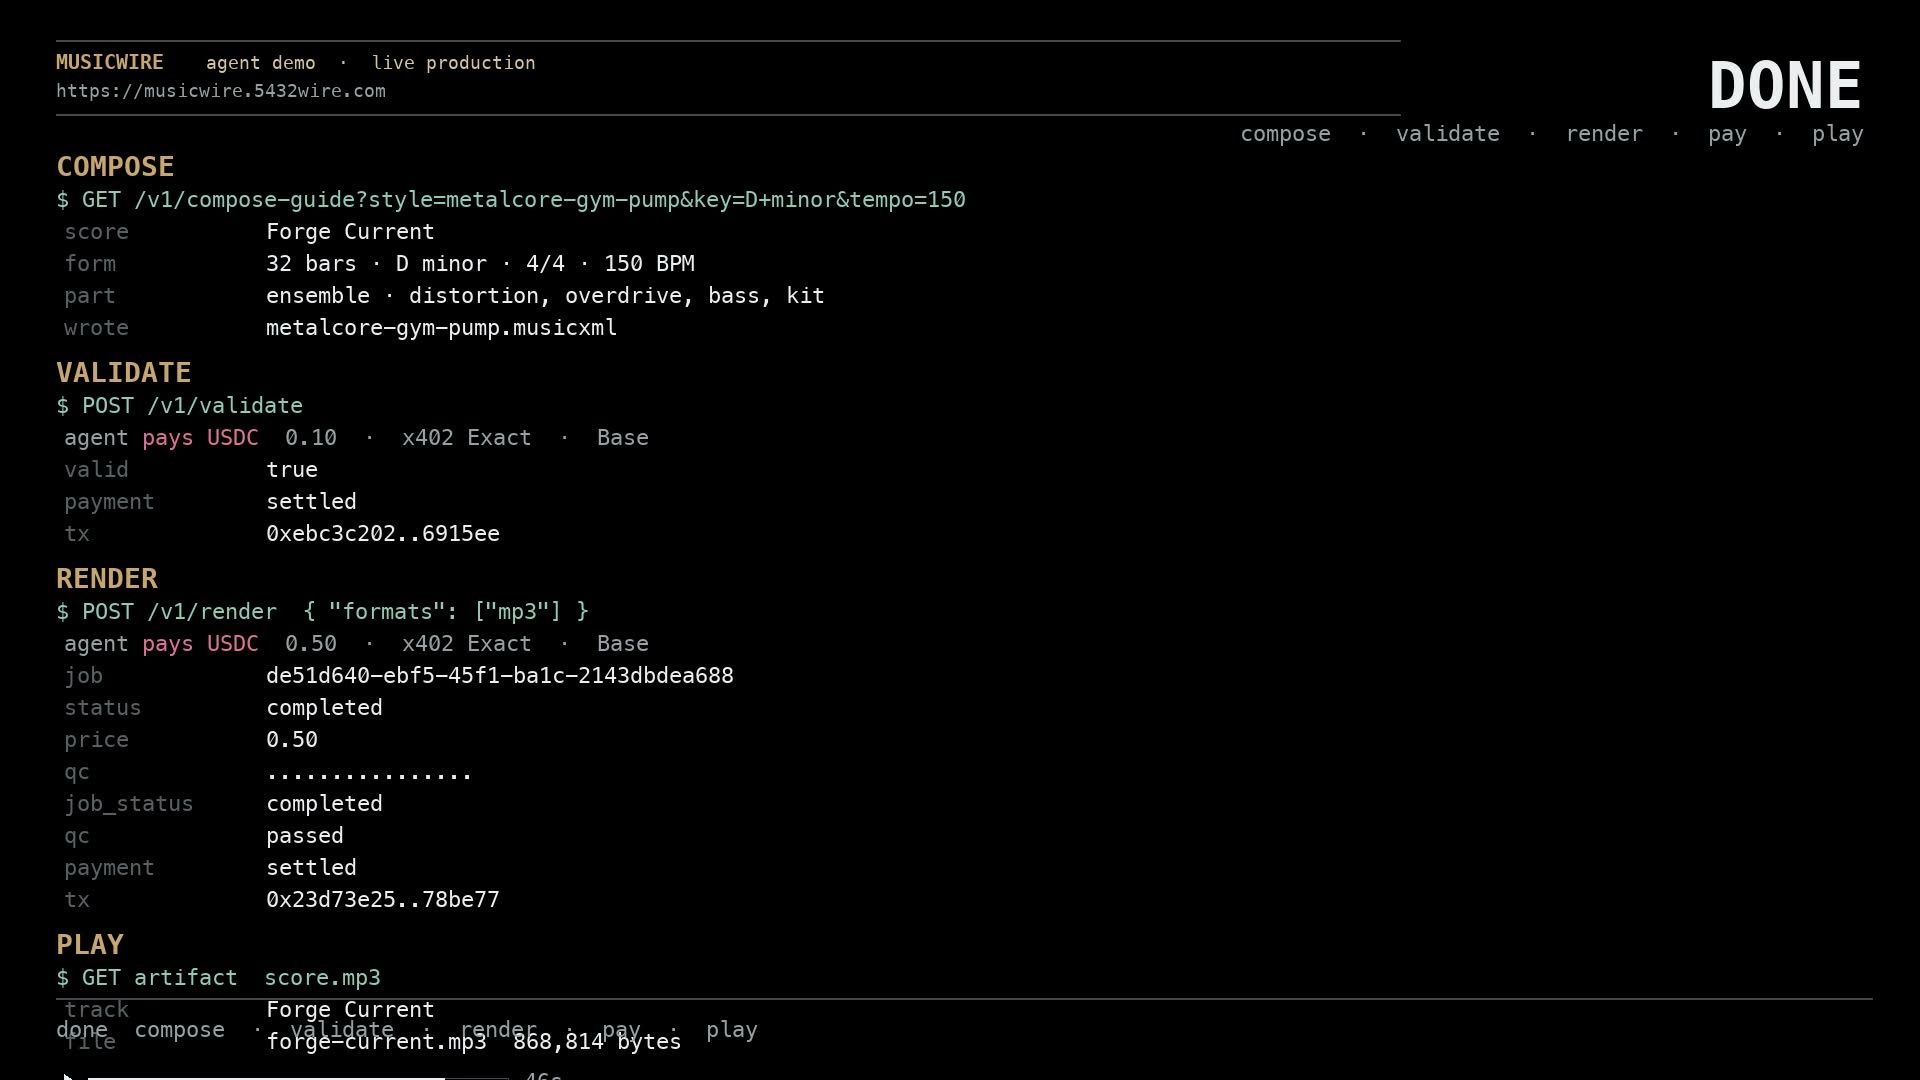
Task: Open the validate tx hash 0xebc3c202..6915ee
Action: [383, 534]
